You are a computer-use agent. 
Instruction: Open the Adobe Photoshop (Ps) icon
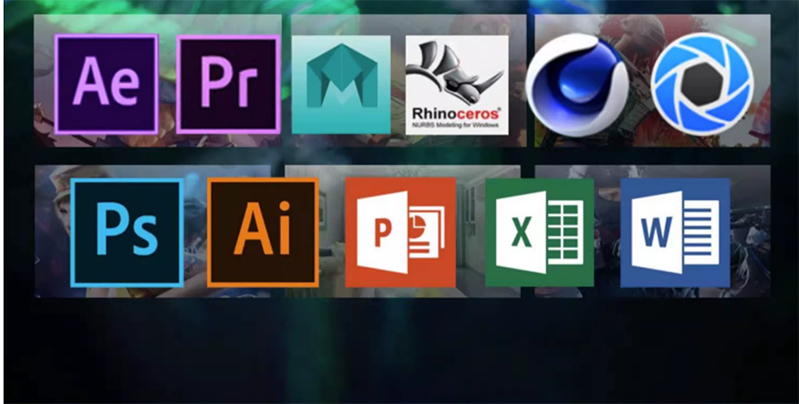(127, 232)
